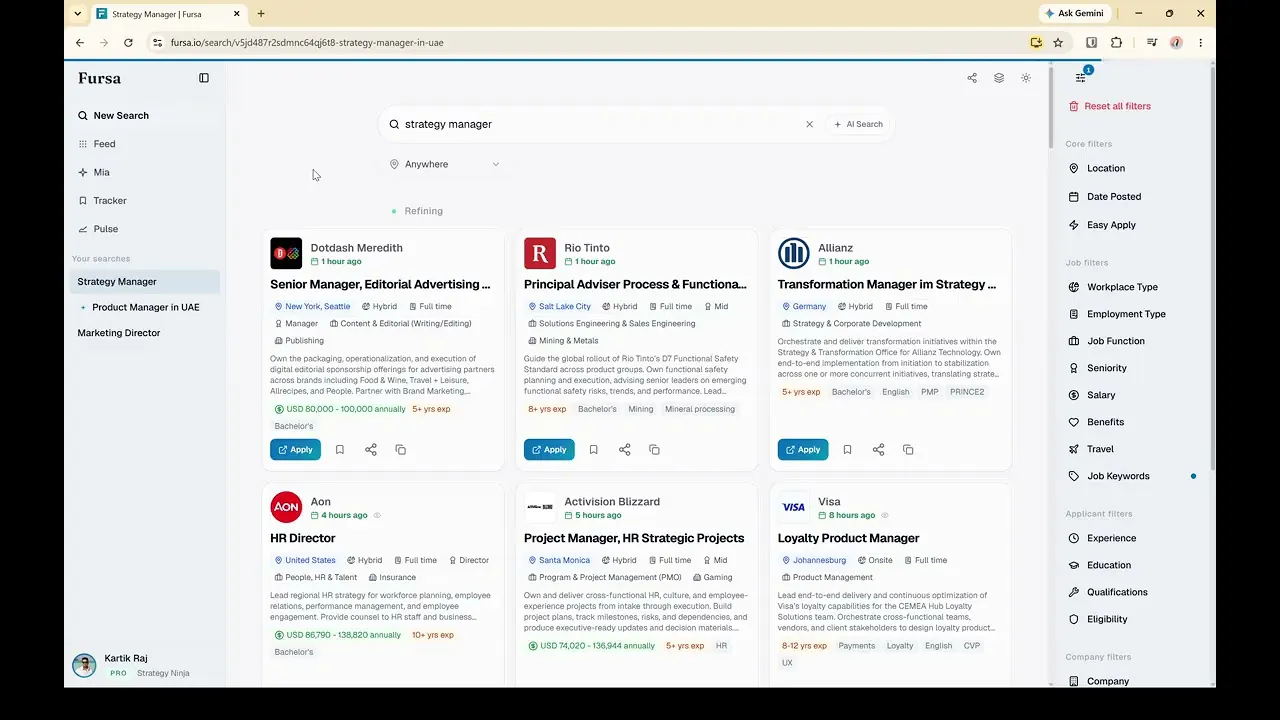Image resolution: width=1280 pixels, height=720 pixels.
Task: Open the Rio Tinto company logo
Action: click(540, 254)
